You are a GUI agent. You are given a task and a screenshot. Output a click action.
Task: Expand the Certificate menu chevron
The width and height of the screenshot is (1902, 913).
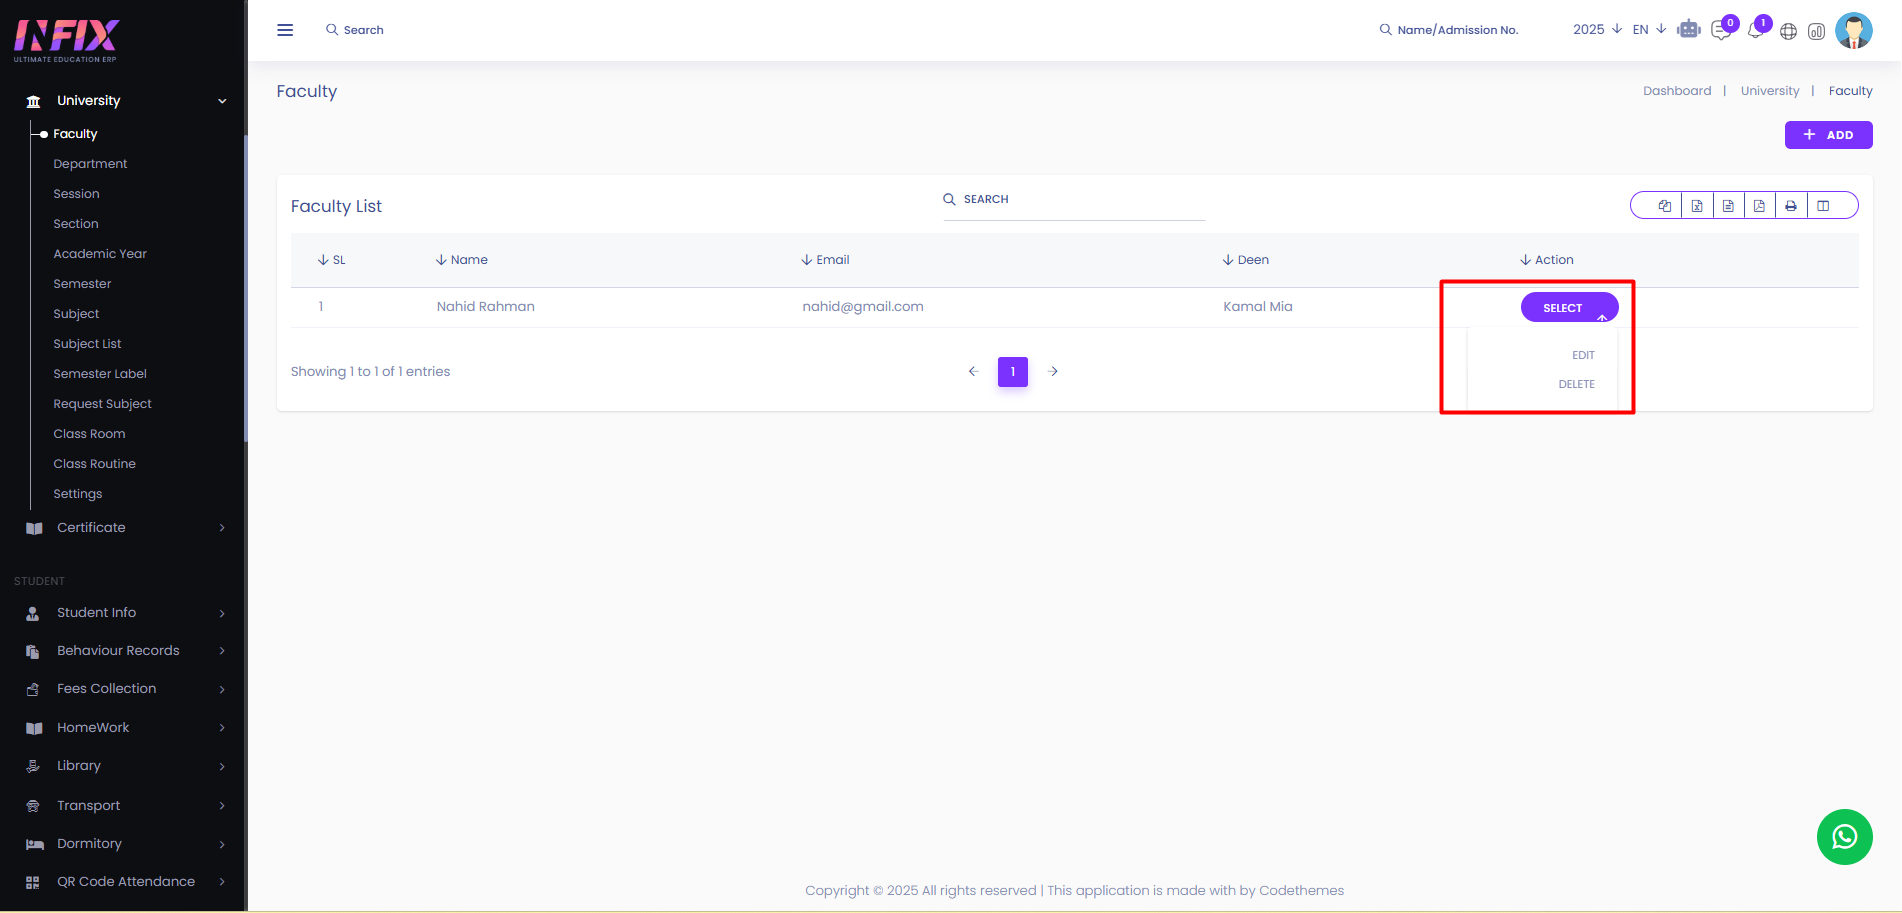(x=222, y=528)
